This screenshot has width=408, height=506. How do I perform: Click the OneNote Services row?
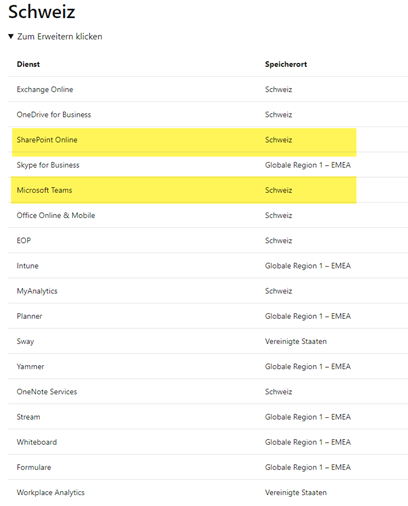(208, 392)
